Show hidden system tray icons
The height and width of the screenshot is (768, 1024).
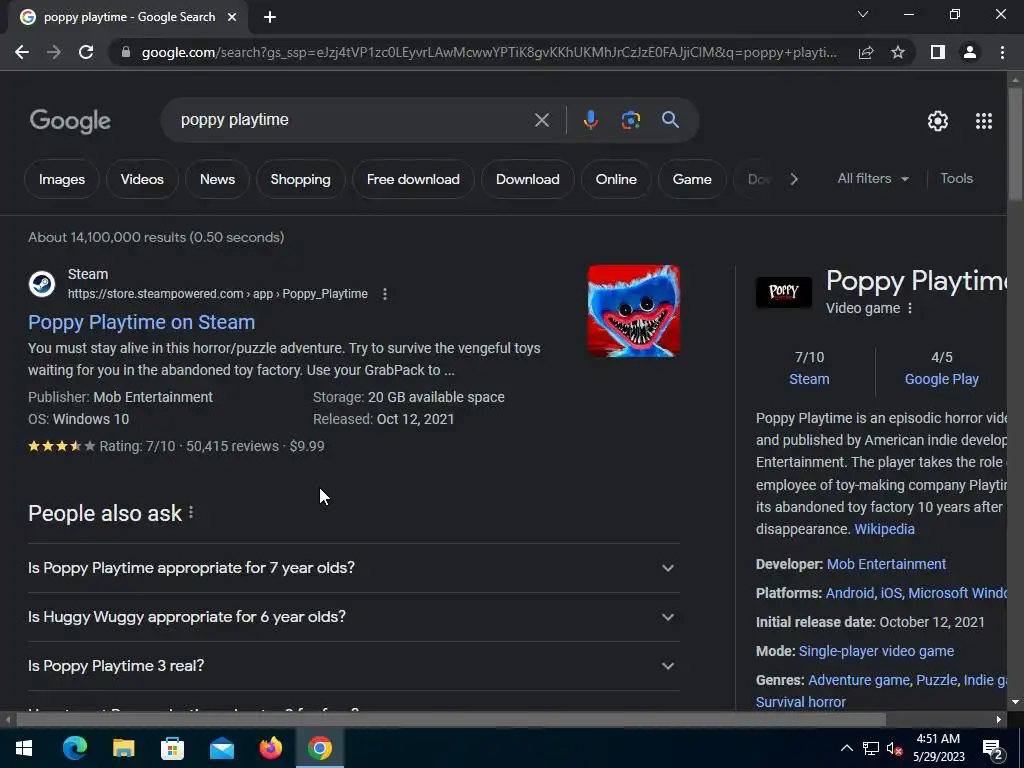pos(846,748)
